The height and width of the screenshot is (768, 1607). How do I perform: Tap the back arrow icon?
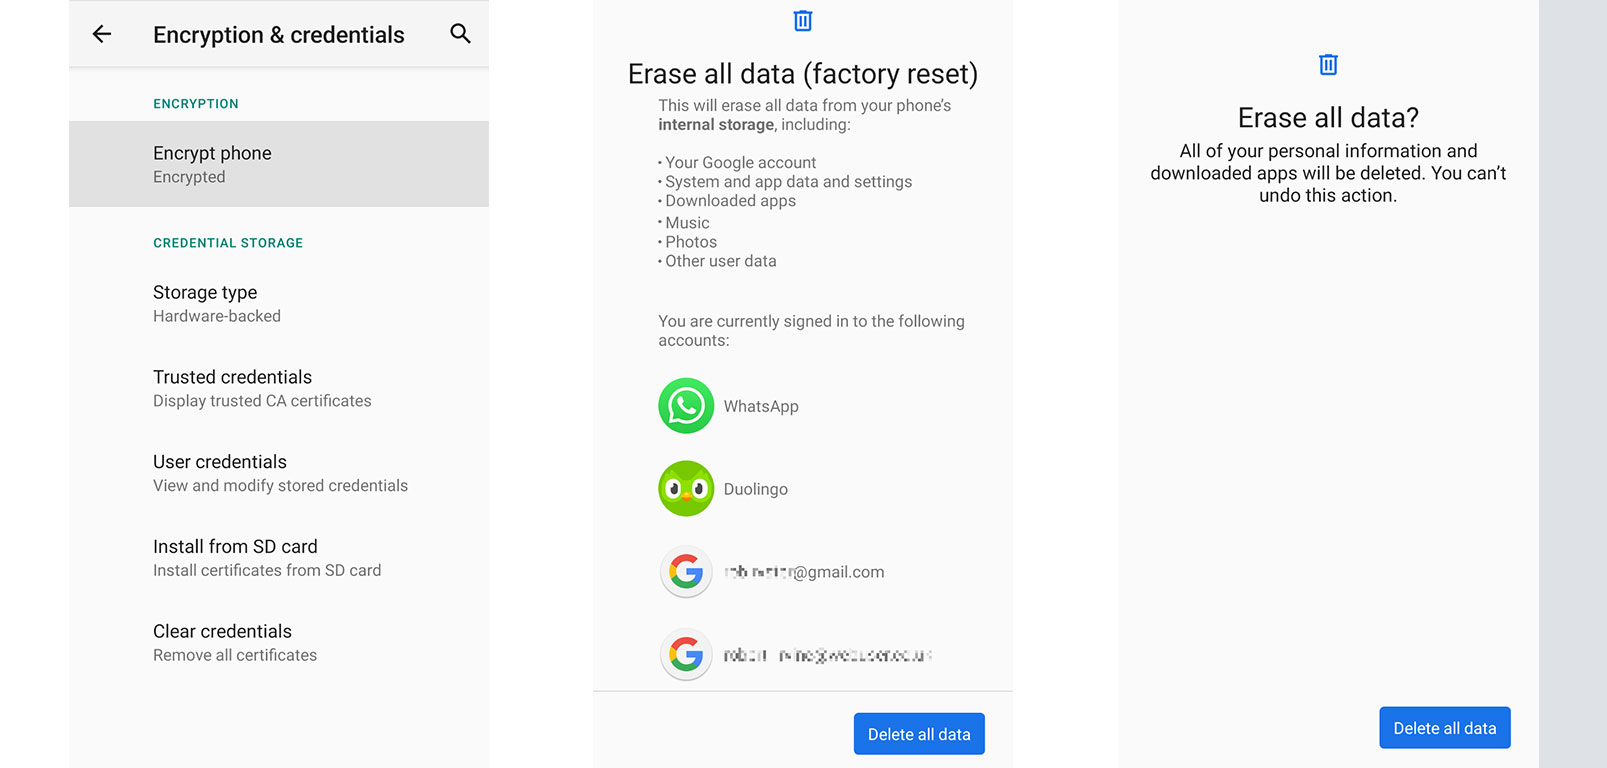102,34
